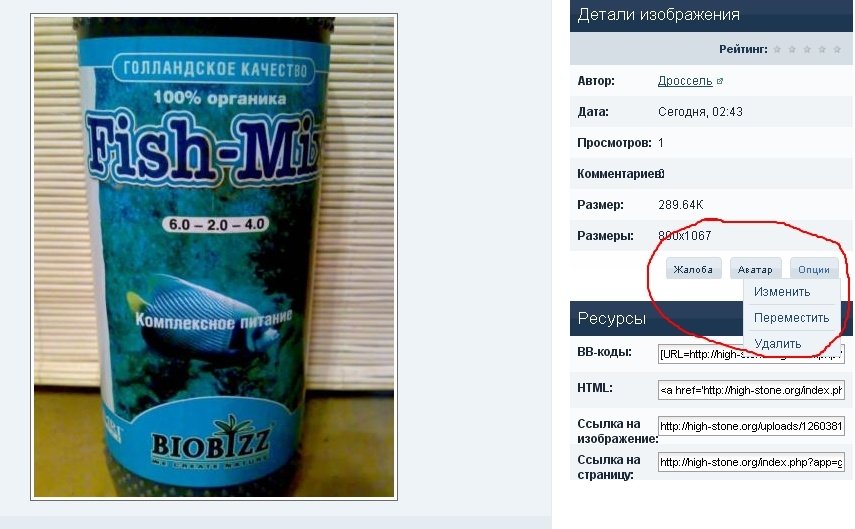Open the Опции dropdown
The image size is (855, 529).
point(814,269)
